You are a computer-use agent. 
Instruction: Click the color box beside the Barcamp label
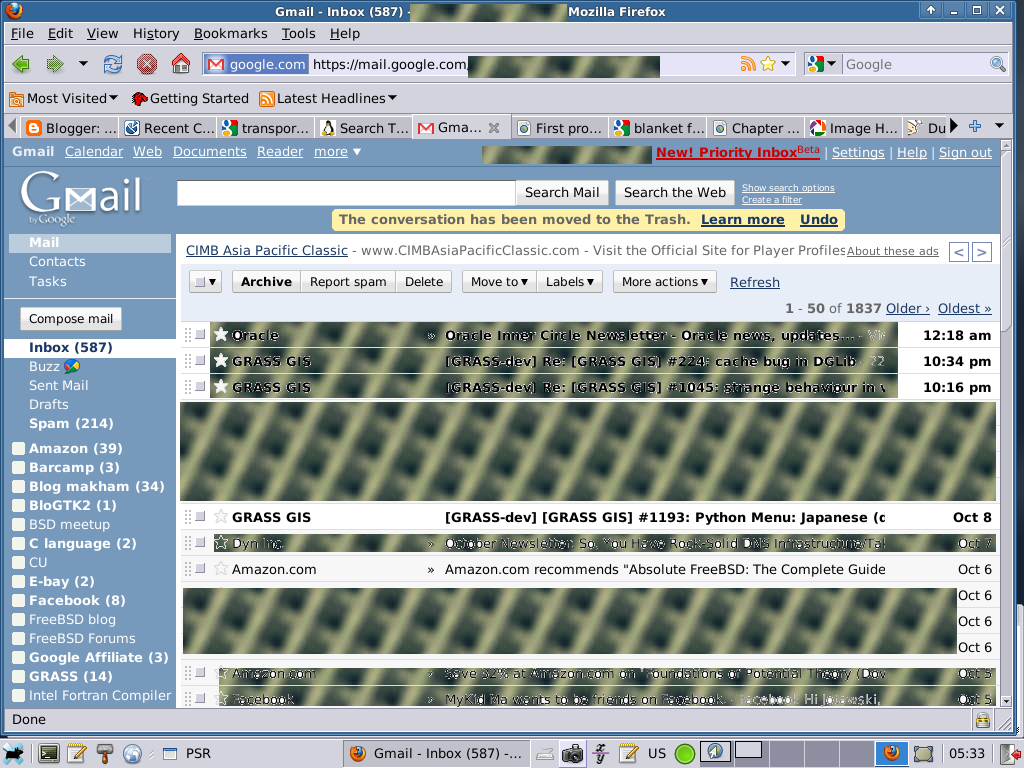[x=18, y=467]
